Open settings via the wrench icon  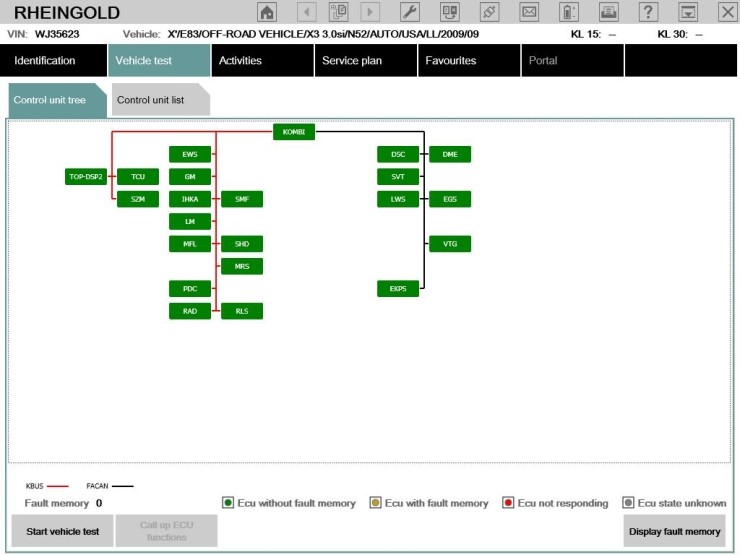tap(410, 12)
